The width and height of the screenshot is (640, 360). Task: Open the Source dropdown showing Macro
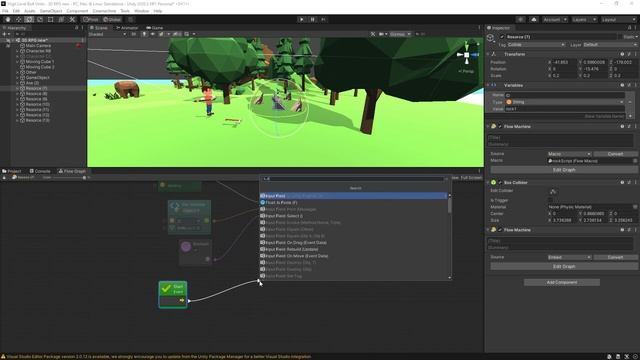pos(569,154)
